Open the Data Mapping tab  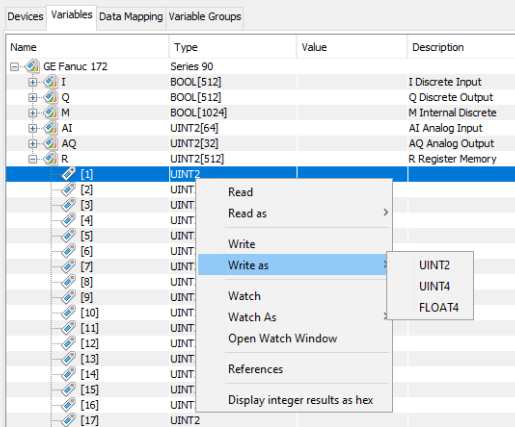pyautogui.click(x=131, y=16)
